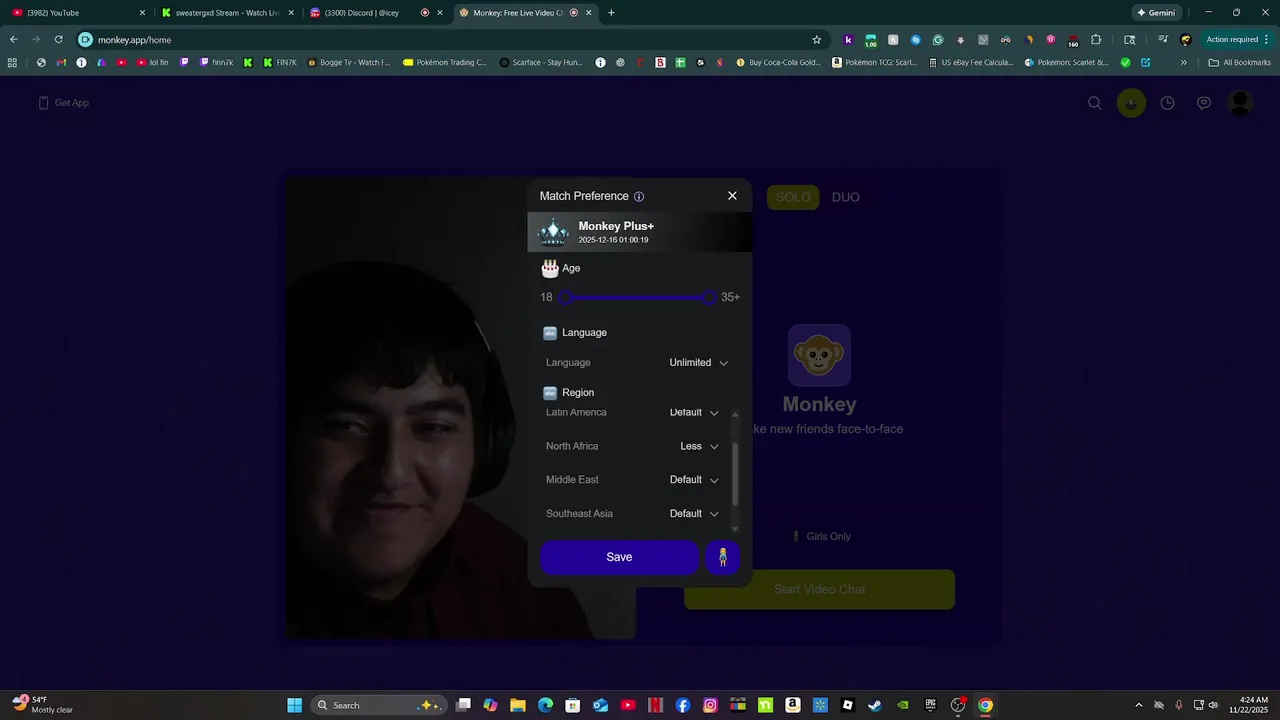Open the profile avatar menu

1240,103
